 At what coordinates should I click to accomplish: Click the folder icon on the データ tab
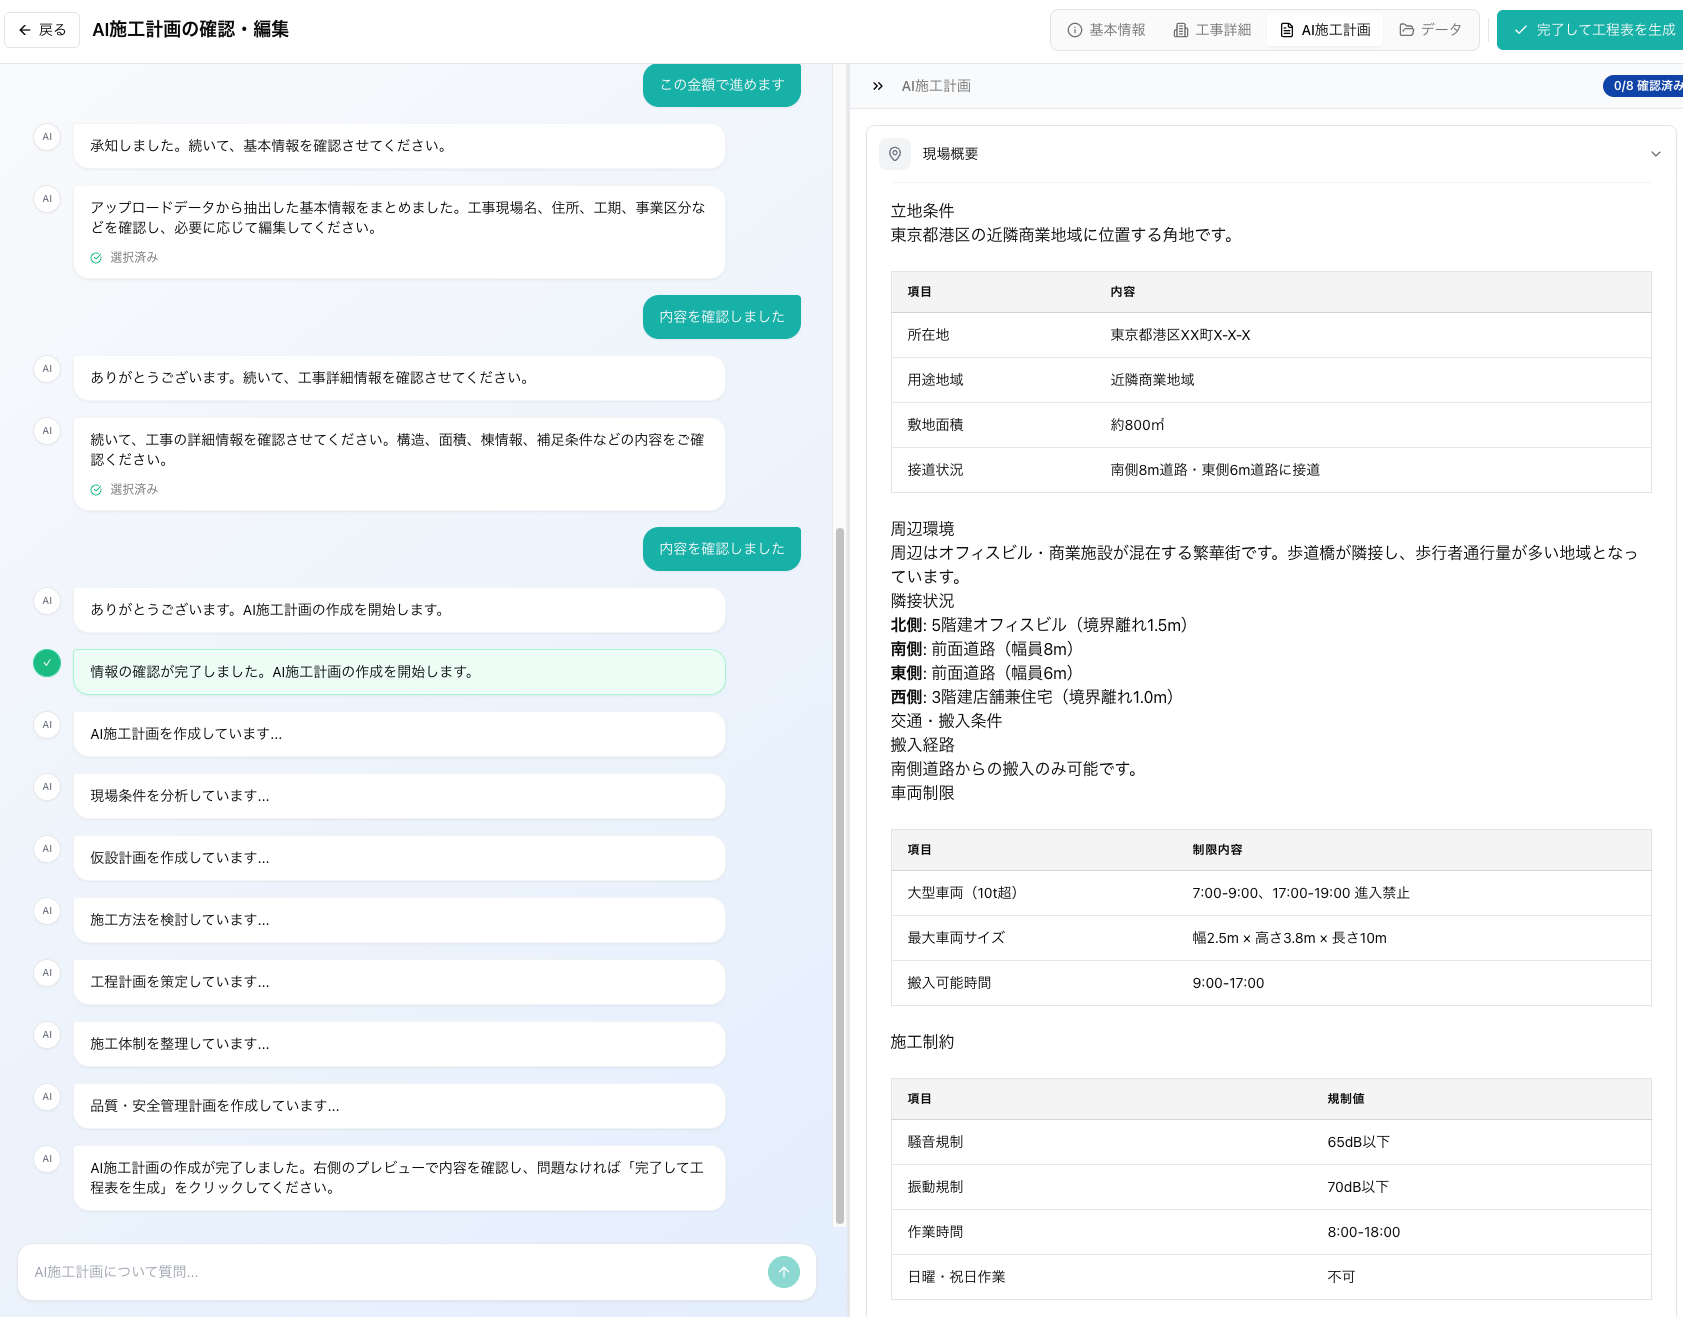1406,29
